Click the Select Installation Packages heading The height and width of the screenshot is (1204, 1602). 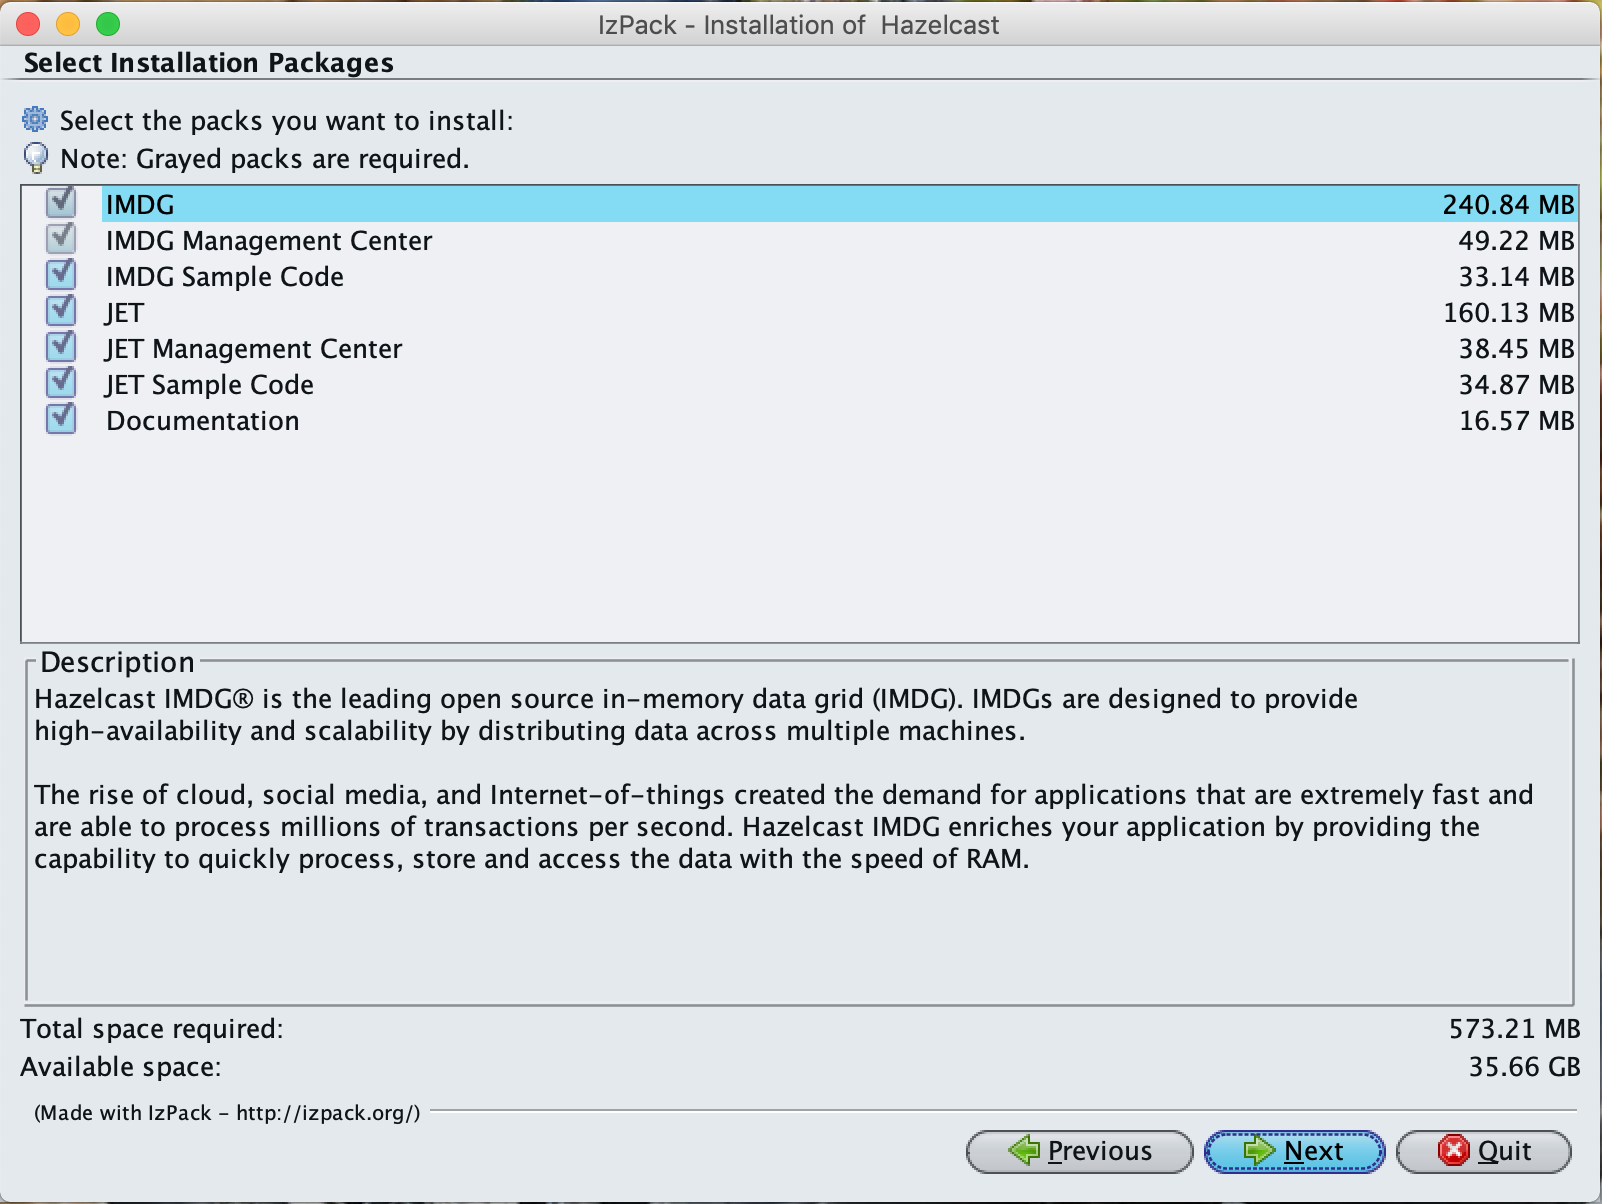pyautogui.click(x=209, y=63)
